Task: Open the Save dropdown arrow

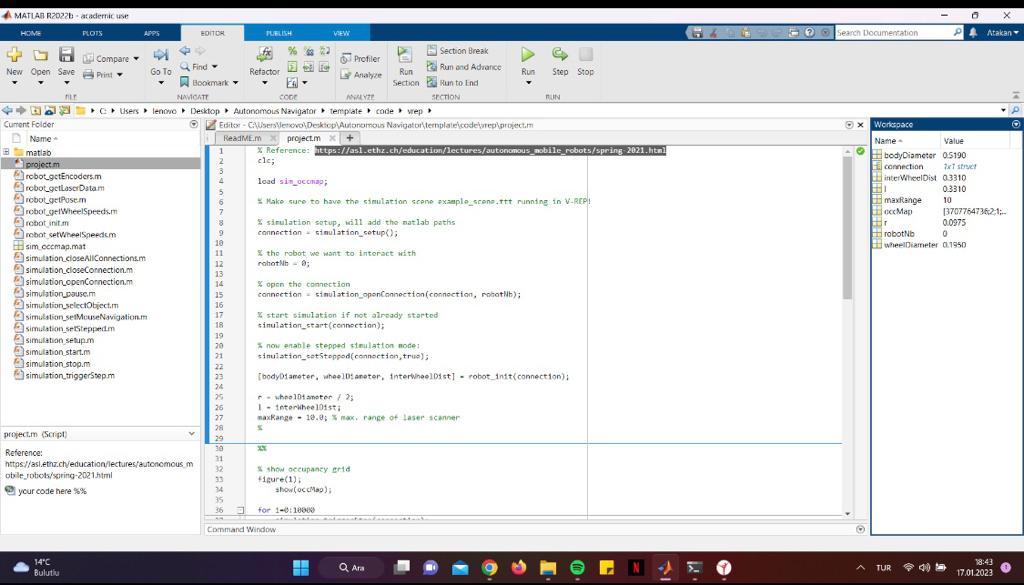Action: (66, 83)
